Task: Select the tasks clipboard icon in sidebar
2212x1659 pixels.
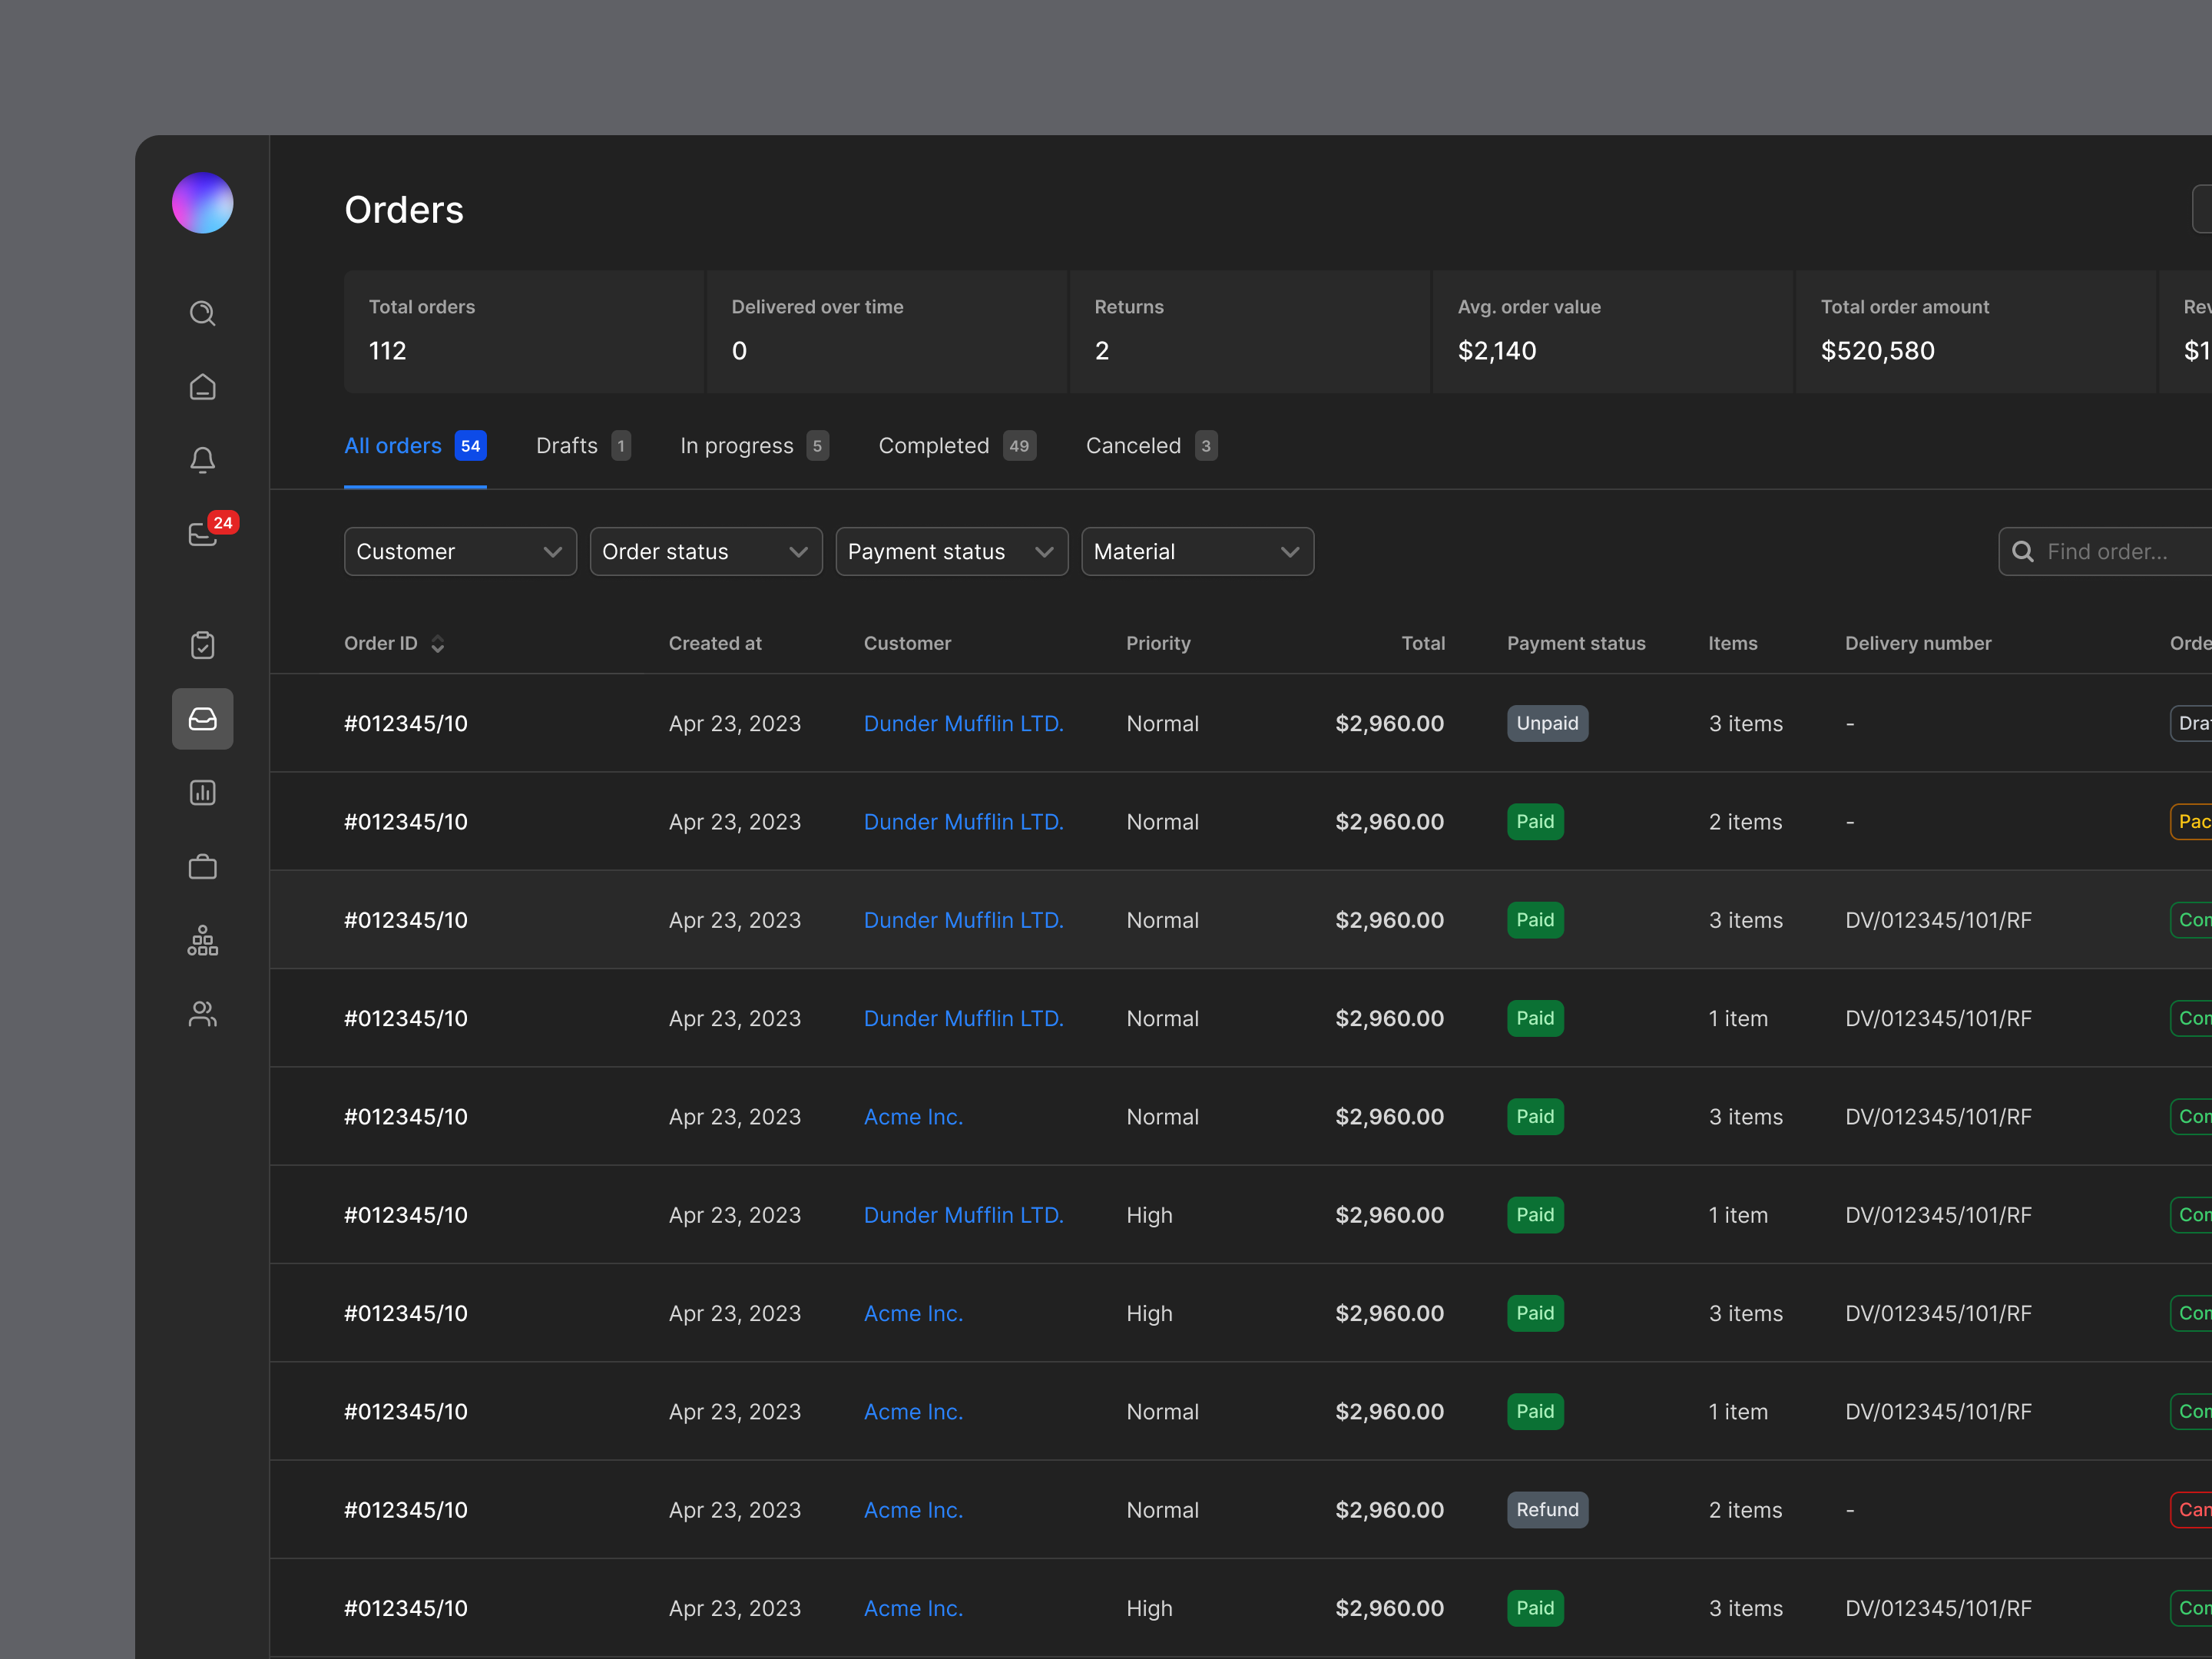Action: point(203,645)
